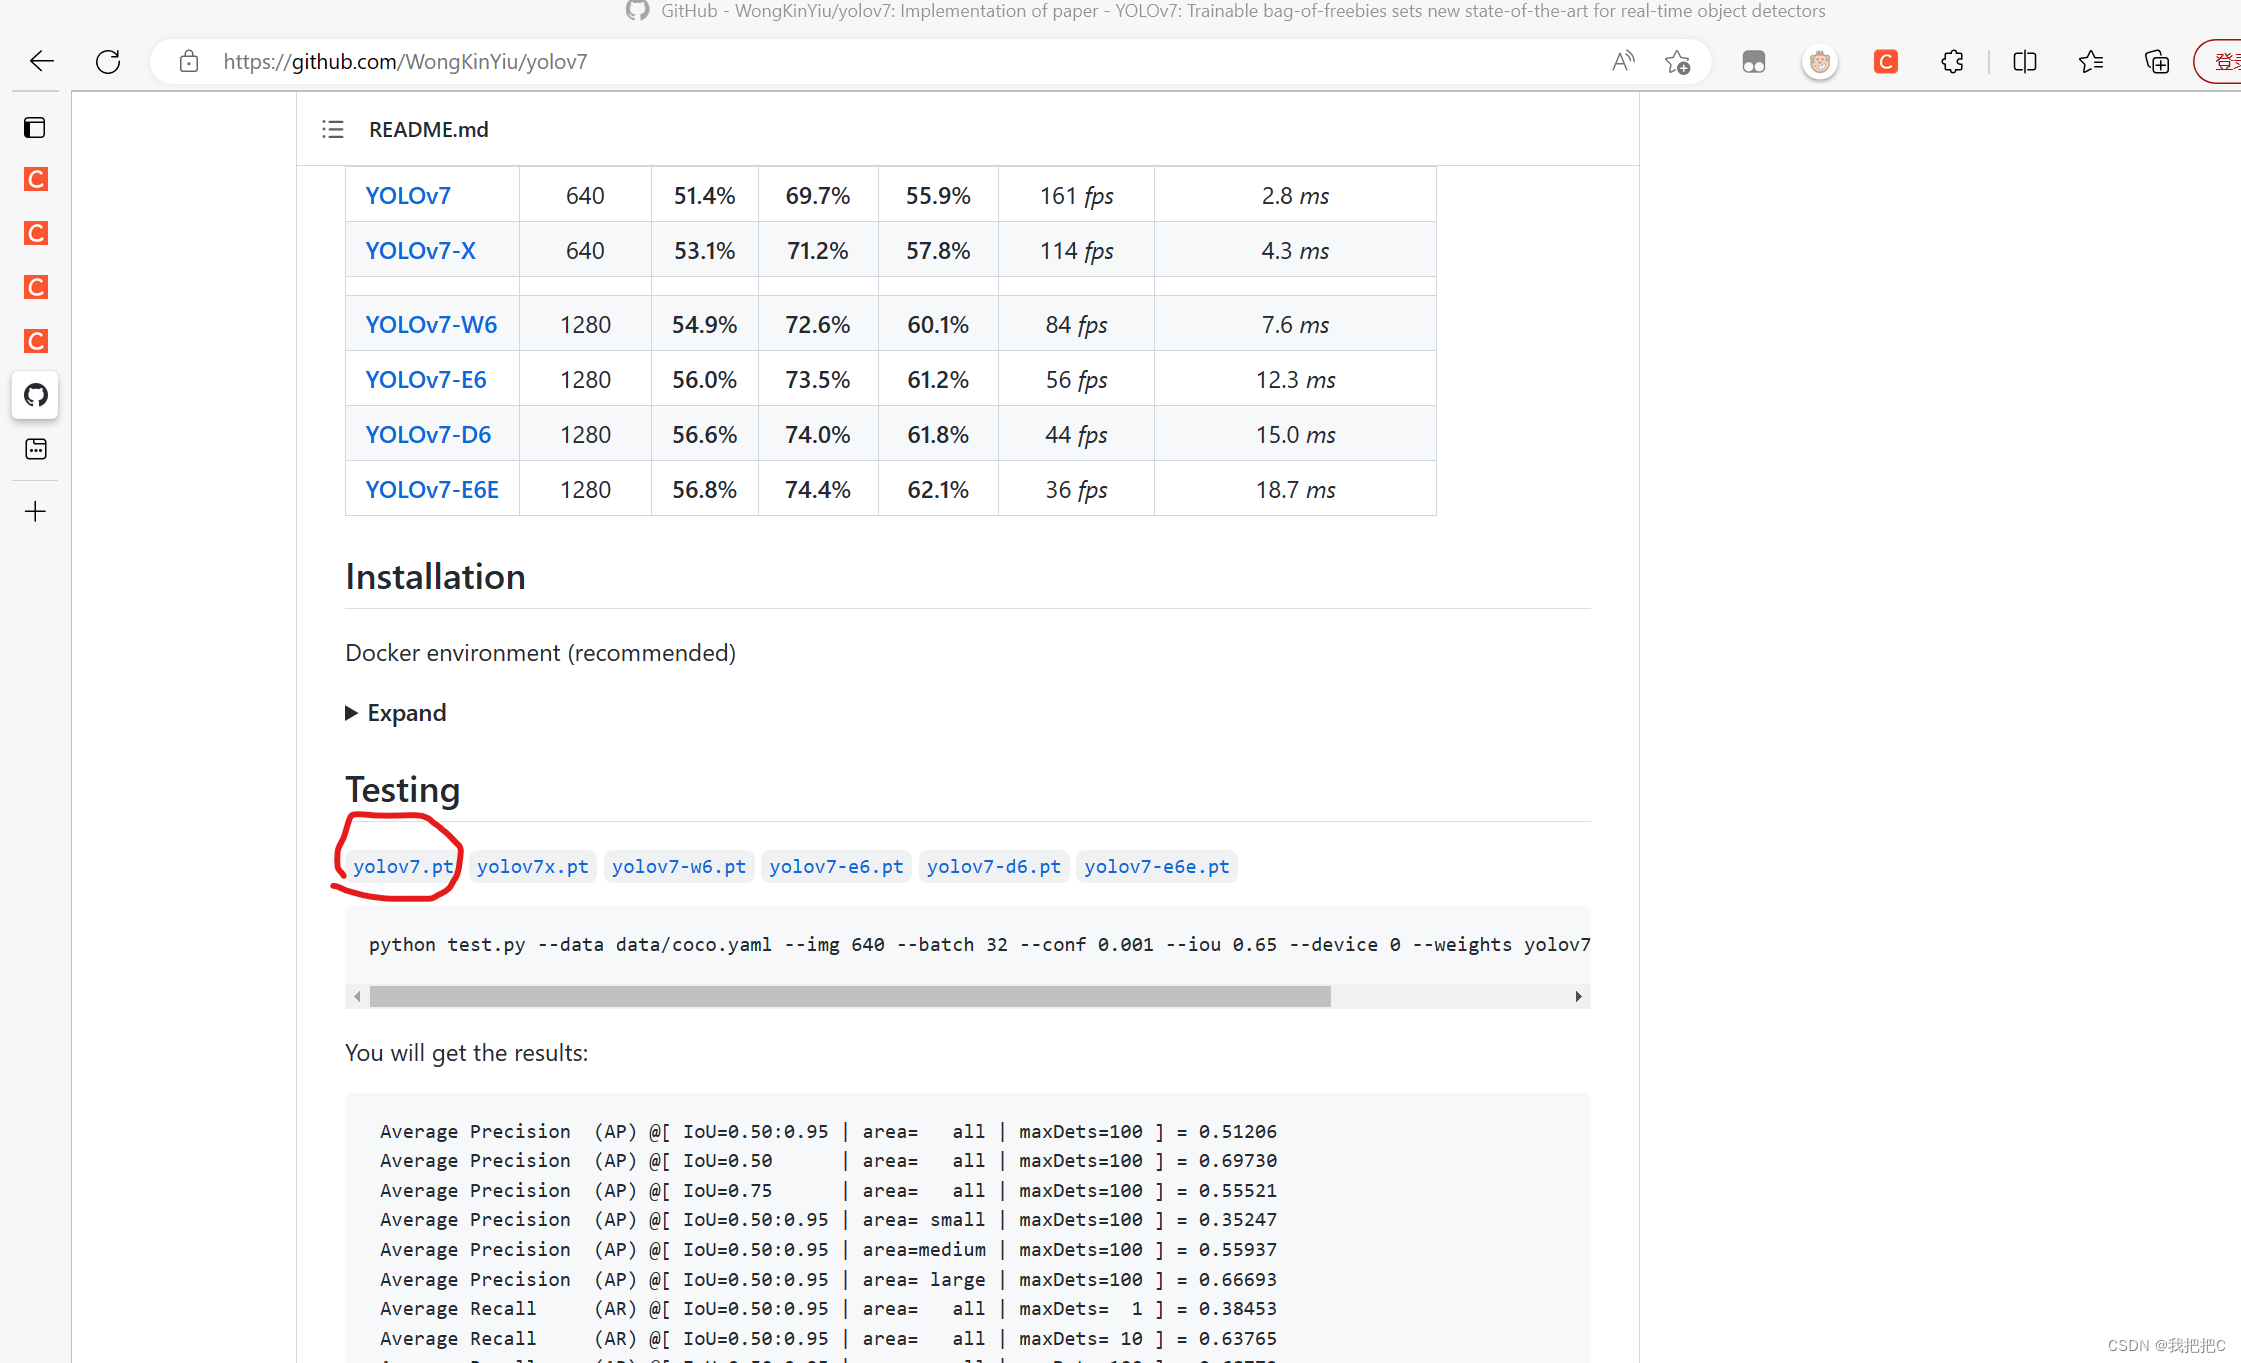The image size is (2241, 1363).
Task: Click right arrow of code scrollbar
Action: 1578,996
